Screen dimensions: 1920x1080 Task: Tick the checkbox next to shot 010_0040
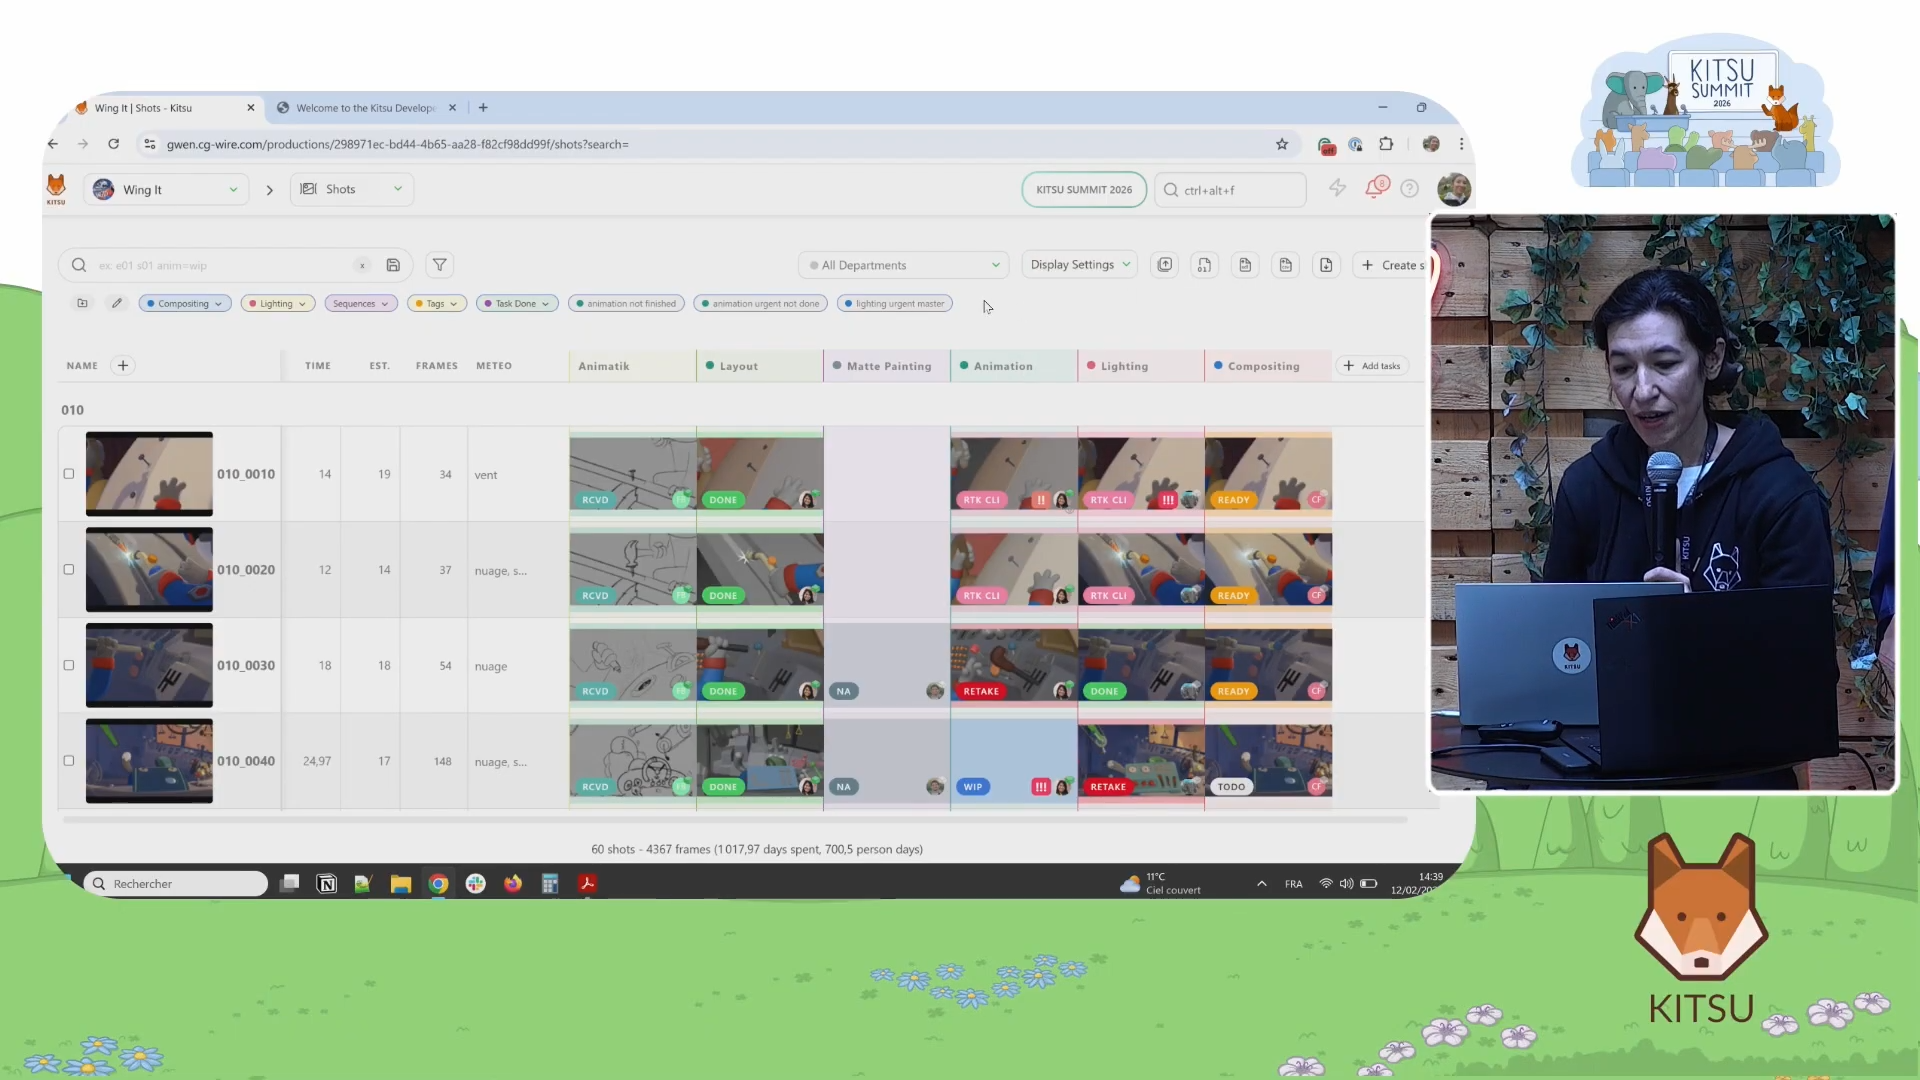click(x=69, y=761)
